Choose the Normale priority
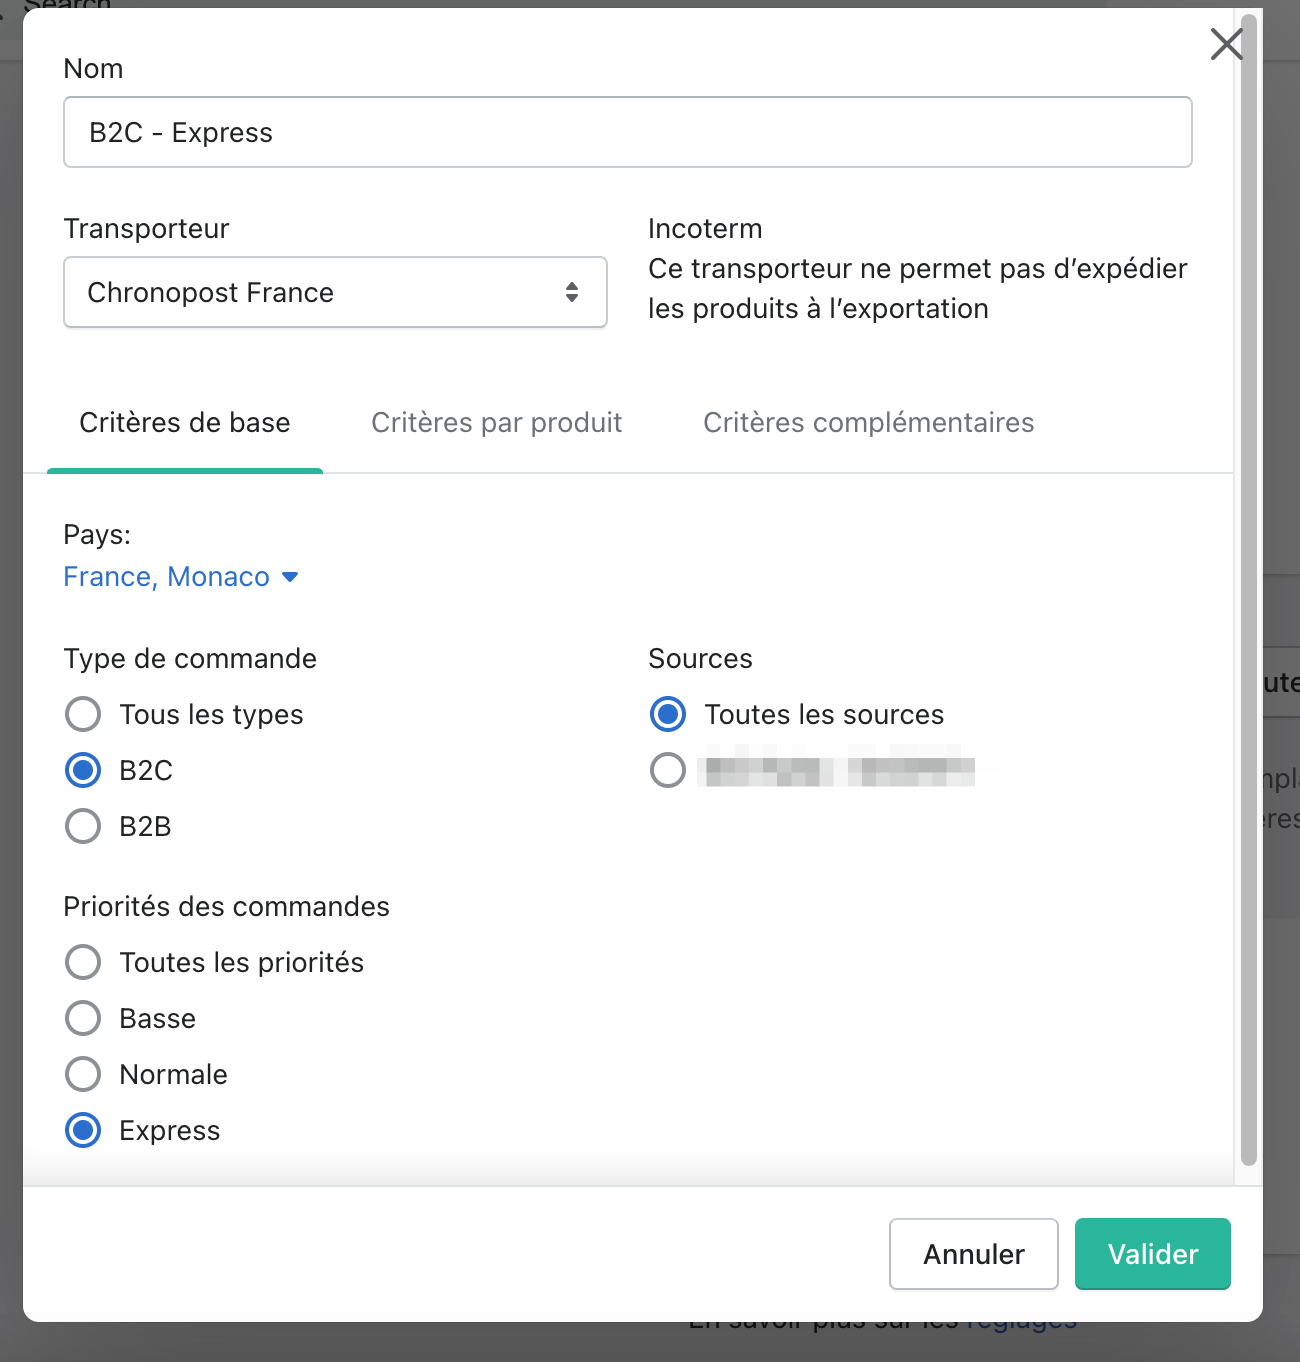 click(x=83, y=1074)
